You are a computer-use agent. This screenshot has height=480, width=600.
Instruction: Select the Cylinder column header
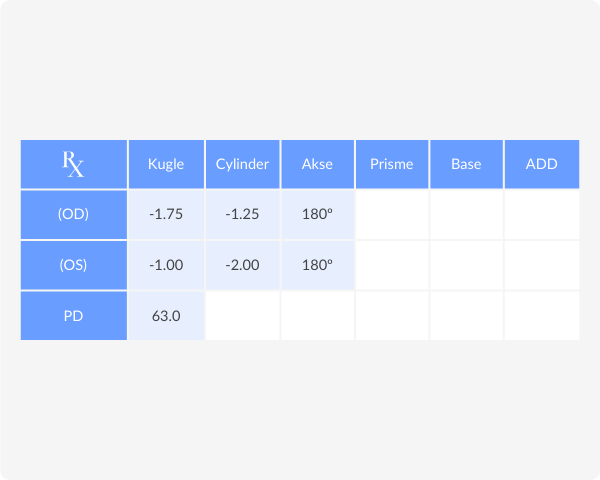[x=243, y=164]
